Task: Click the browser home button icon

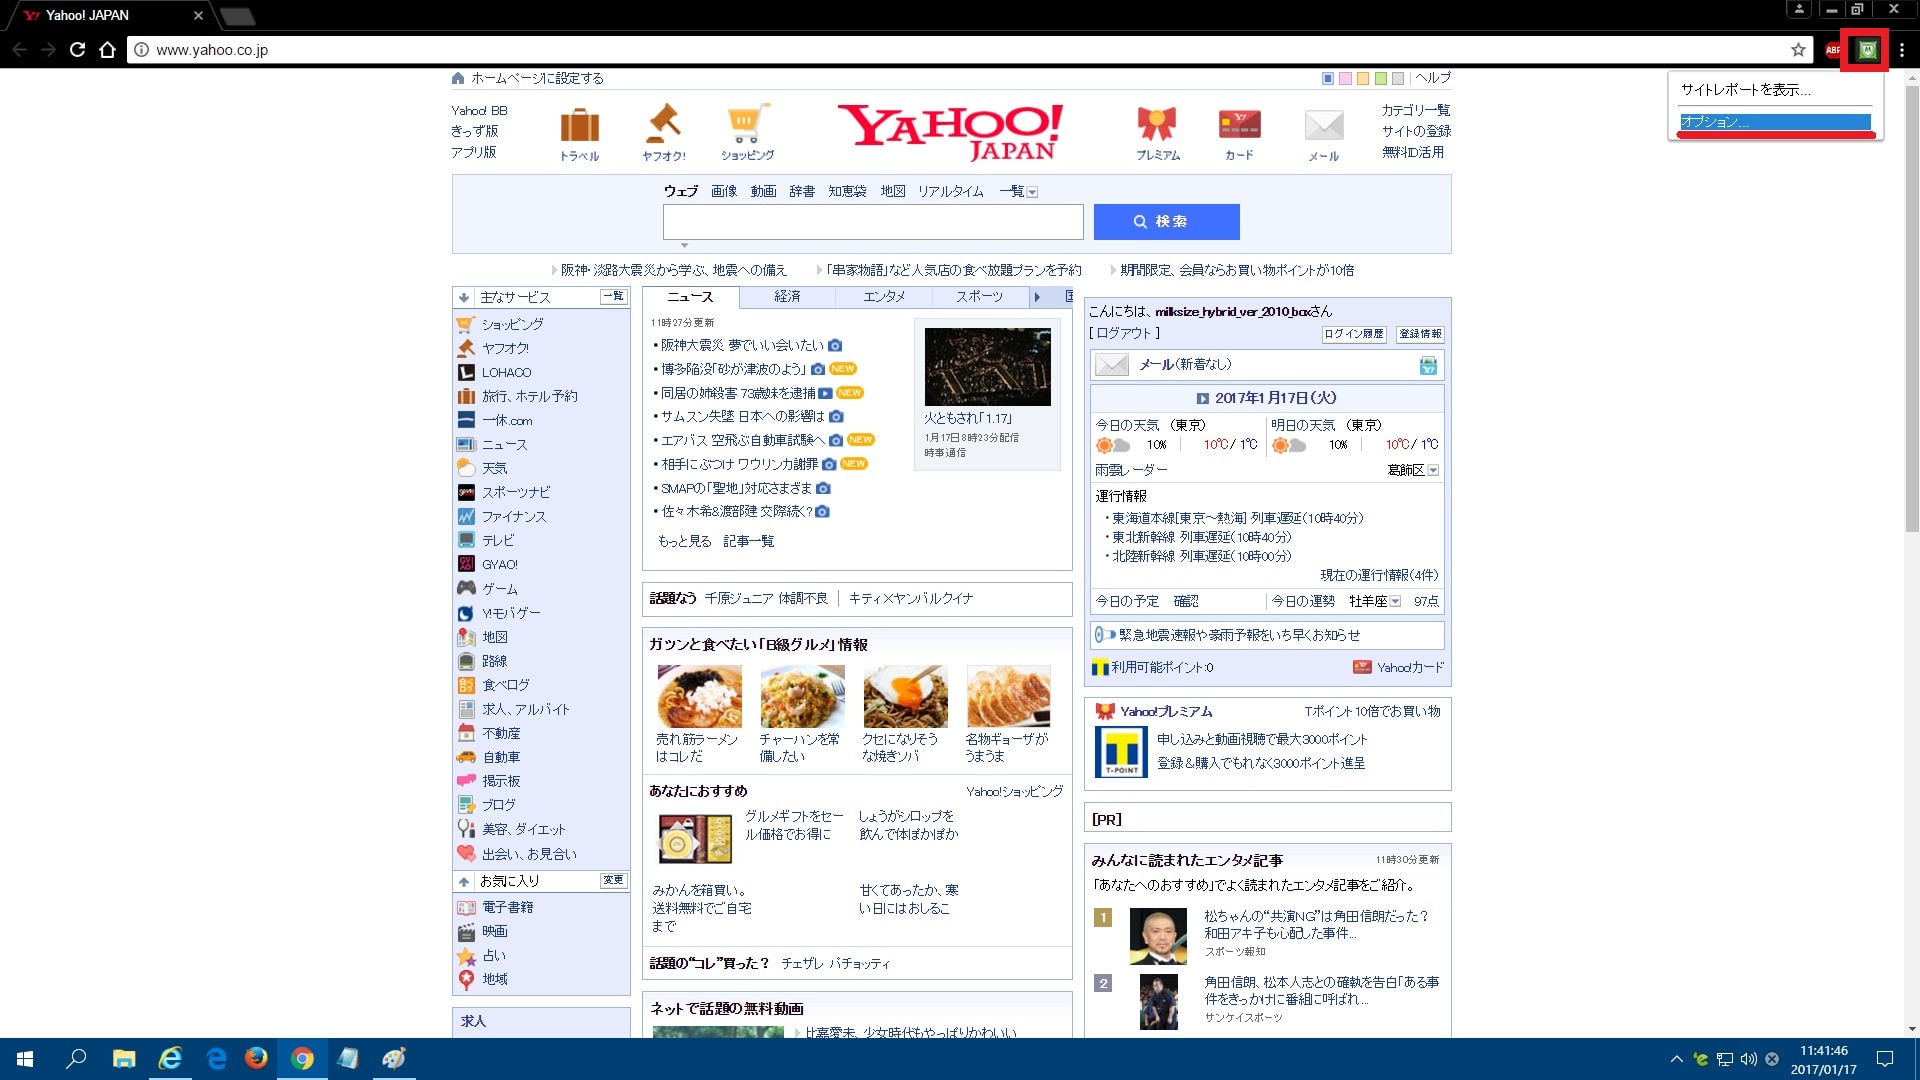Action: pyautogui.click(x=107, y=50)
